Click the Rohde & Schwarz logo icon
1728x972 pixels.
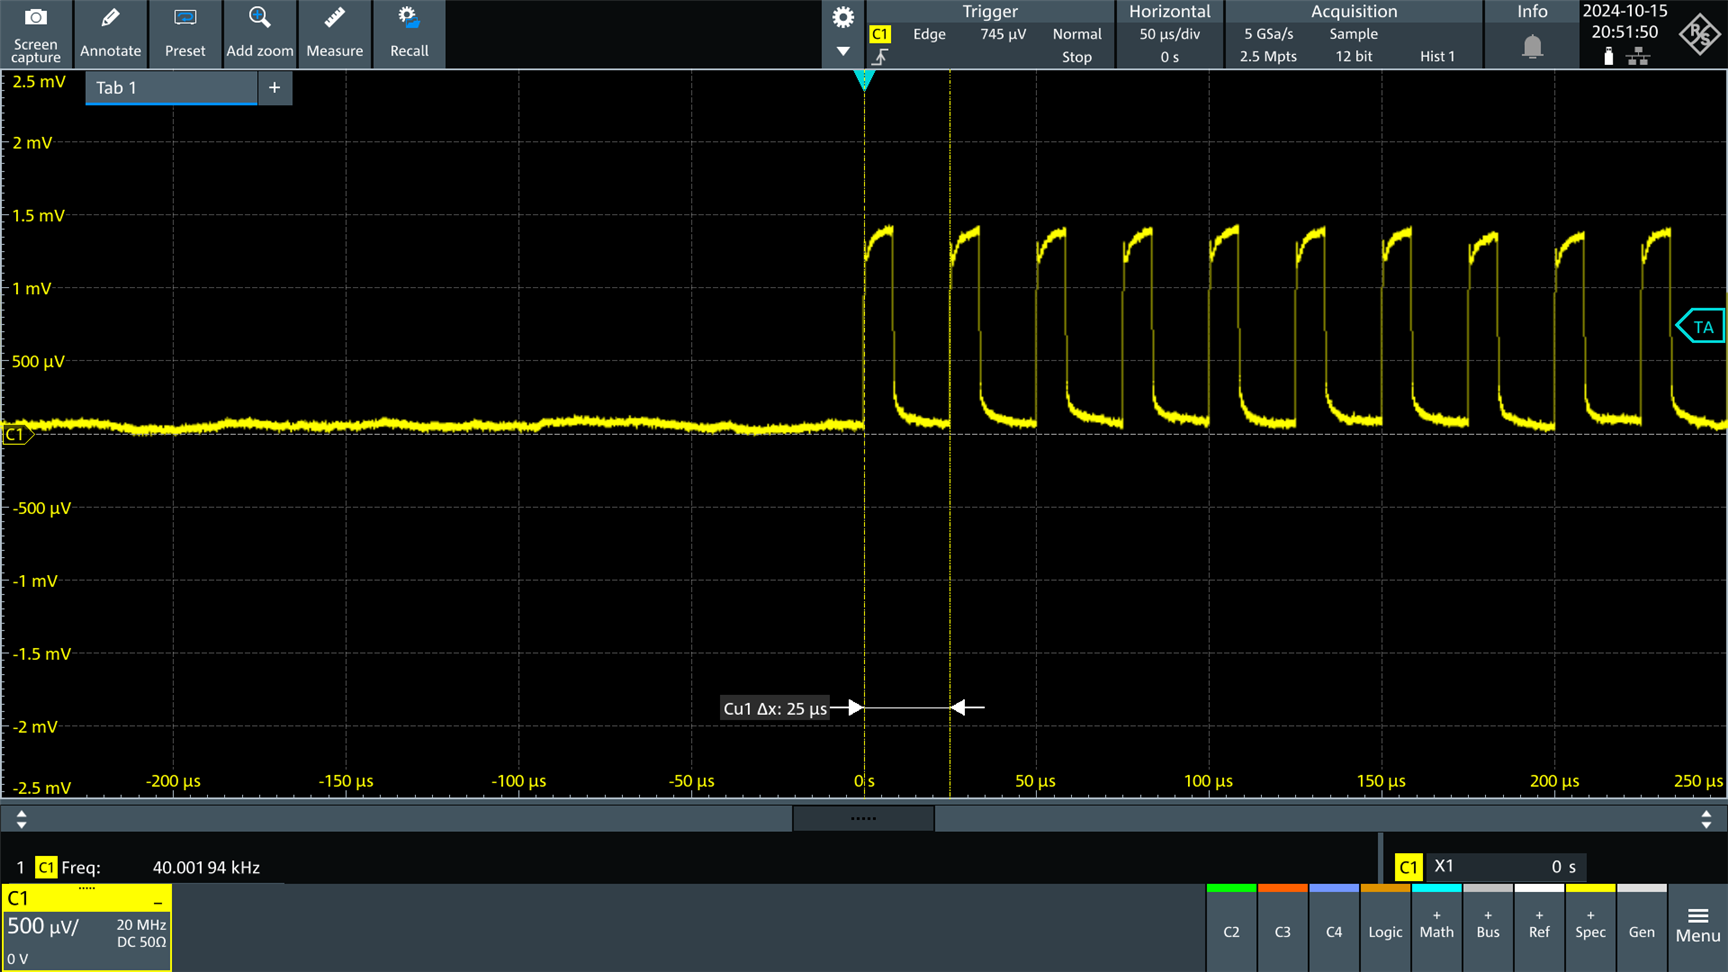[1700, 34]
